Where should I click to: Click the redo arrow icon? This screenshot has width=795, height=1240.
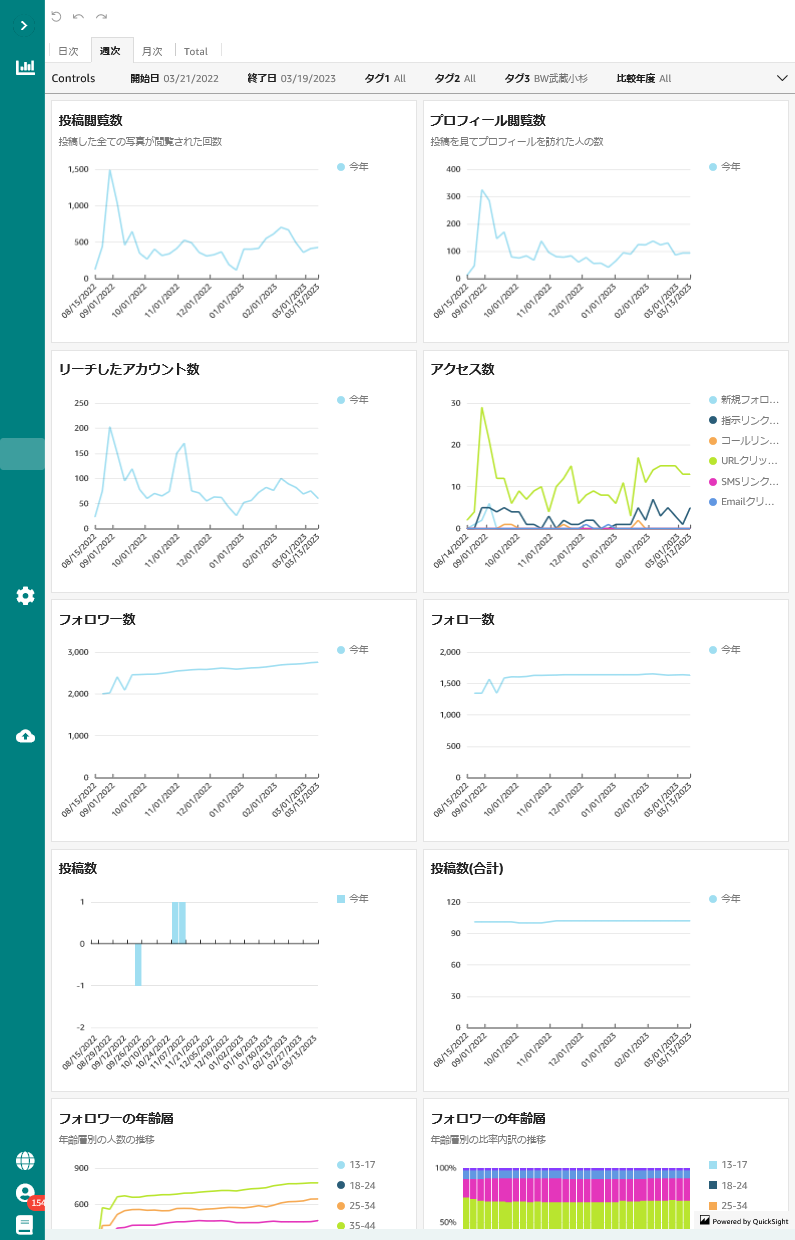pos(101,16)
